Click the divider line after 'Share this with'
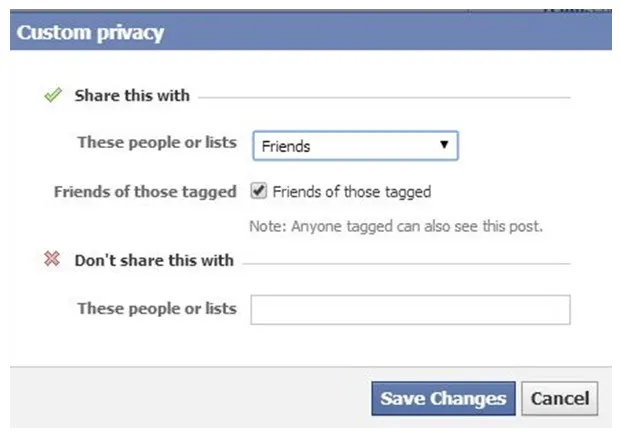This screenshot has height=441, width=620. (x=385, y=97)
